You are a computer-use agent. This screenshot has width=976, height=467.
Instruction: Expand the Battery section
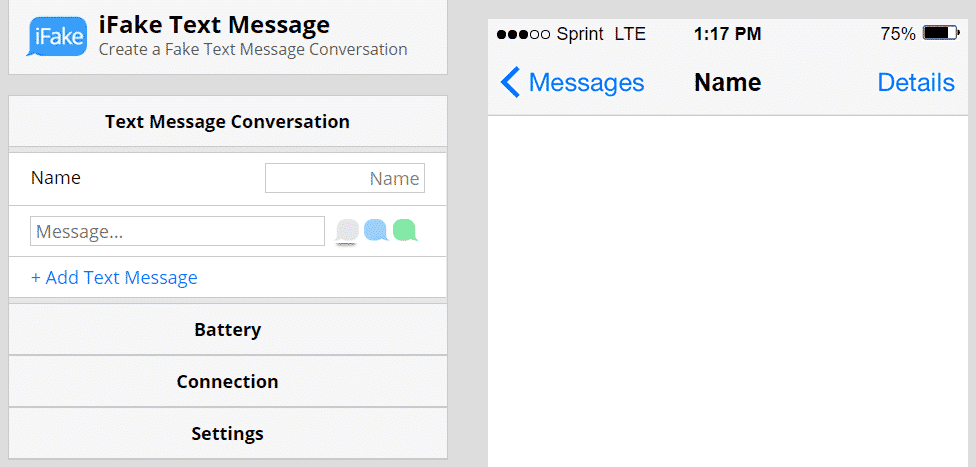coord(227,330)
